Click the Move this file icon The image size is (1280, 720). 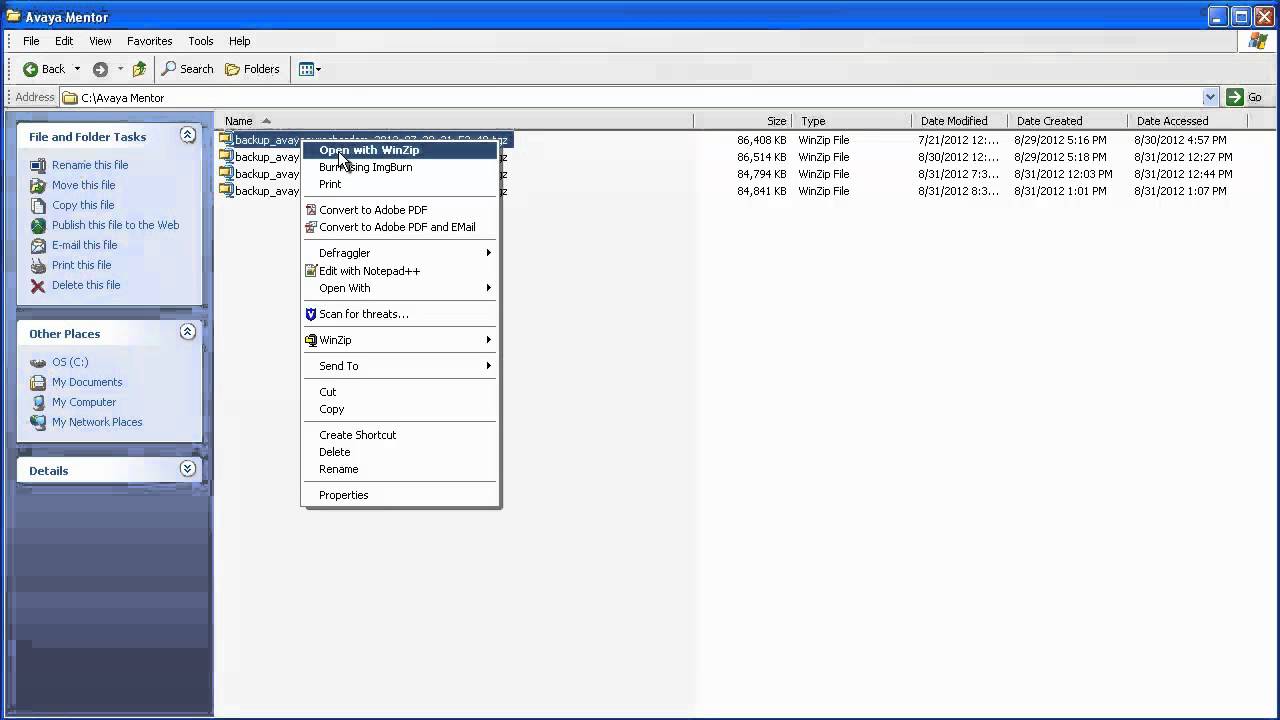(38, 185)
